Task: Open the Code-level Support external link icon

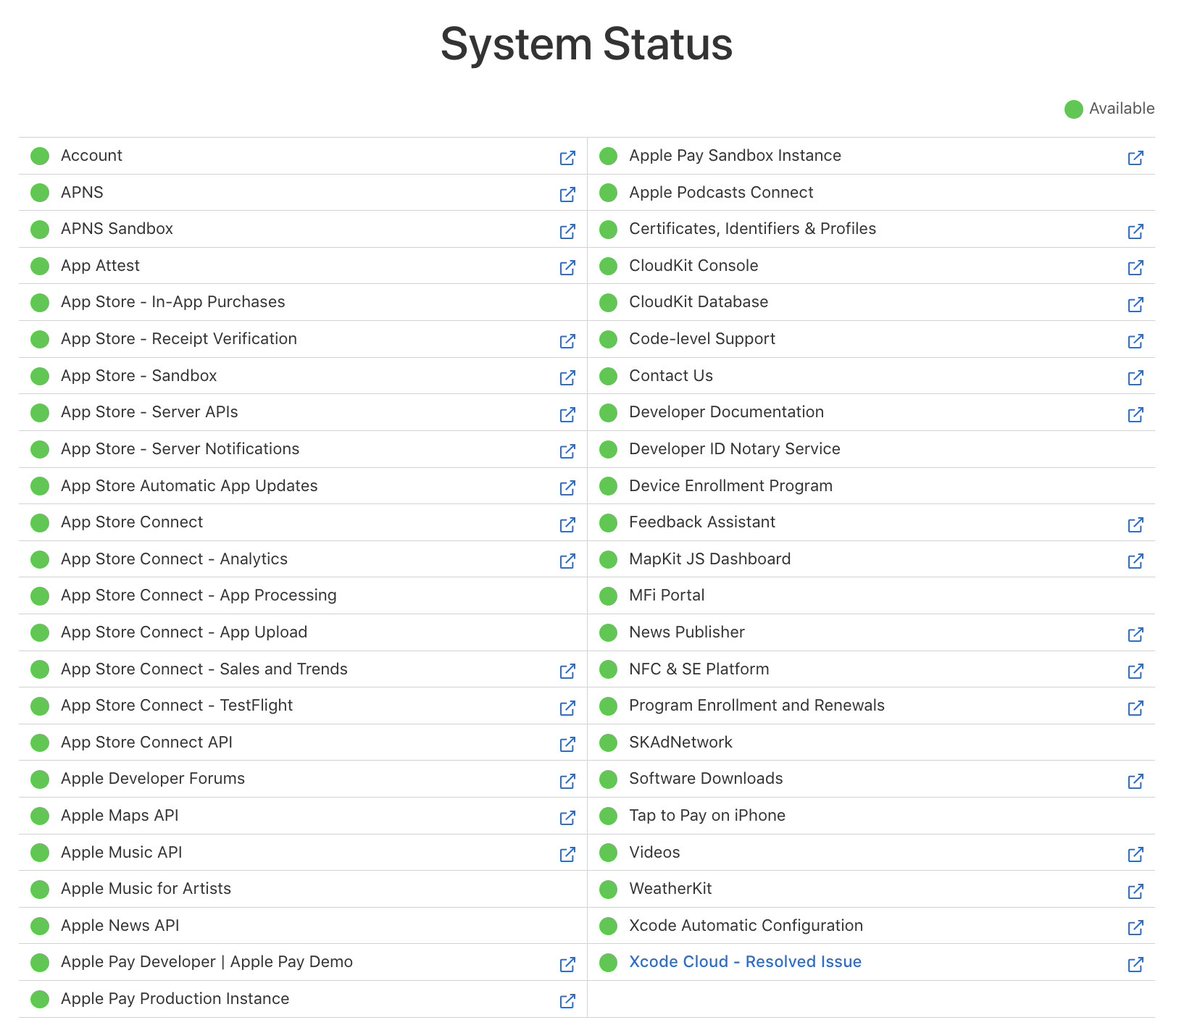Action: 1135,341
